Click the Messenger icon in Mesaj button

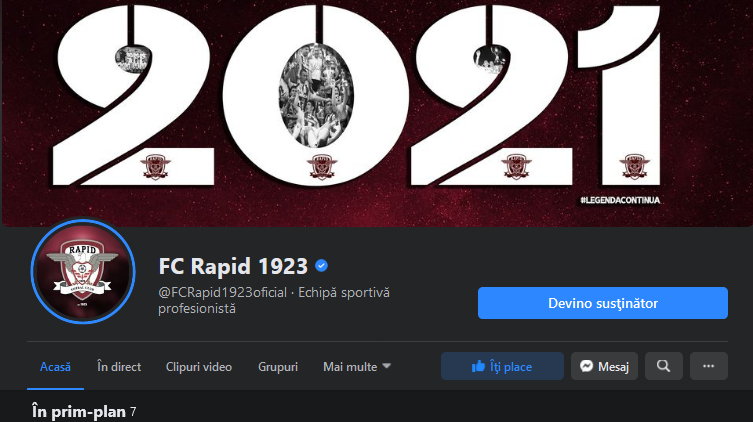pos(586,366)
